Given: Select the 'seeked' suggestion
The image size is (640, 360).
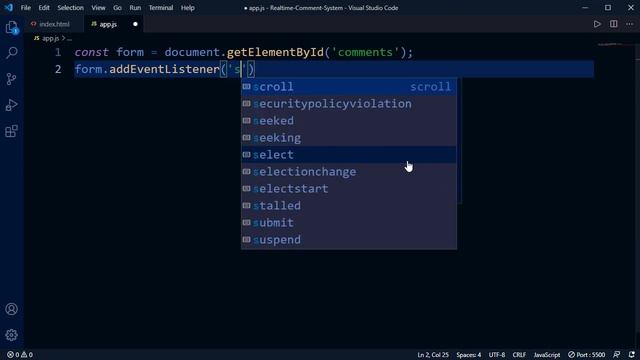Looking at the screenshot, I should [349, 121].
